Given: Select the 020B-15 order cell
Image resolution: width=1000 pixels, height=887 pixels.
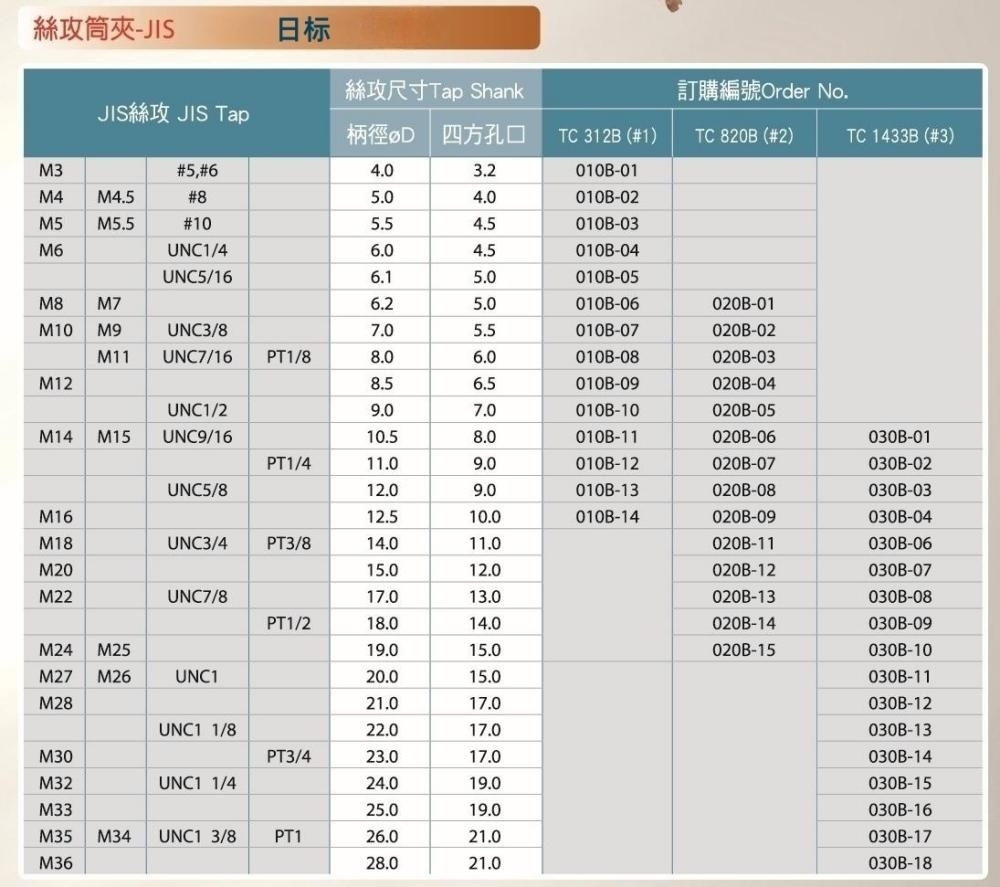Looking at the screenshot, I should click(744, 650).
